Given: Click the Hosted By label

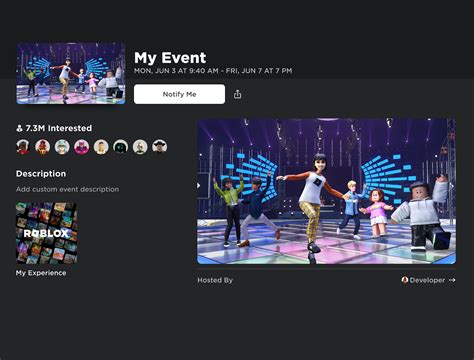Looking at the screenshot, I should coord(215,280).
